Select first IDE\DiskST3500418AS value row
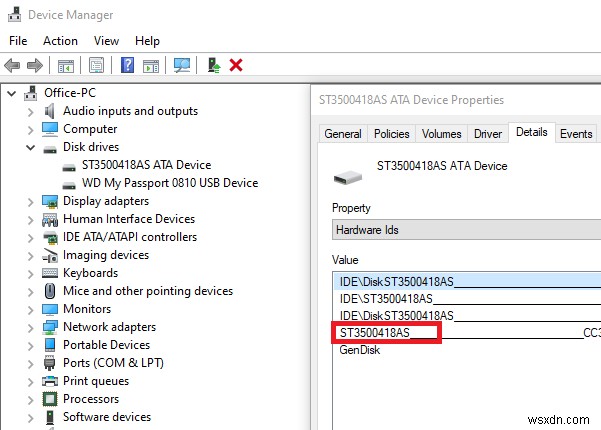The height and width of the screenshot is (430, 601). (468, 282)
